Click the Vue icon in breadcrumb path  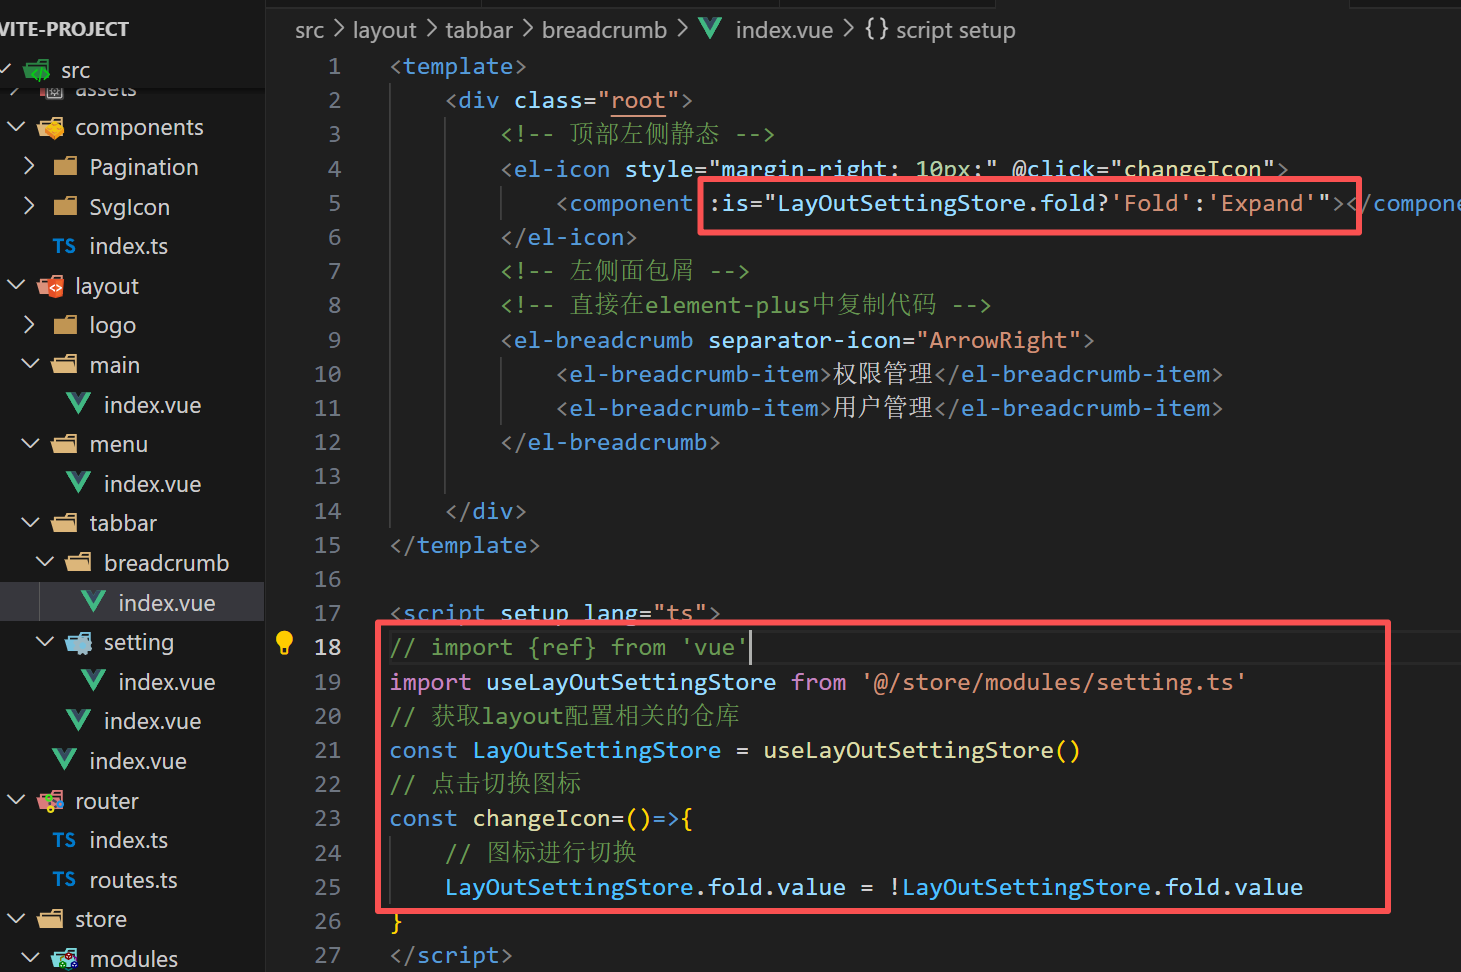click(711, 29)
